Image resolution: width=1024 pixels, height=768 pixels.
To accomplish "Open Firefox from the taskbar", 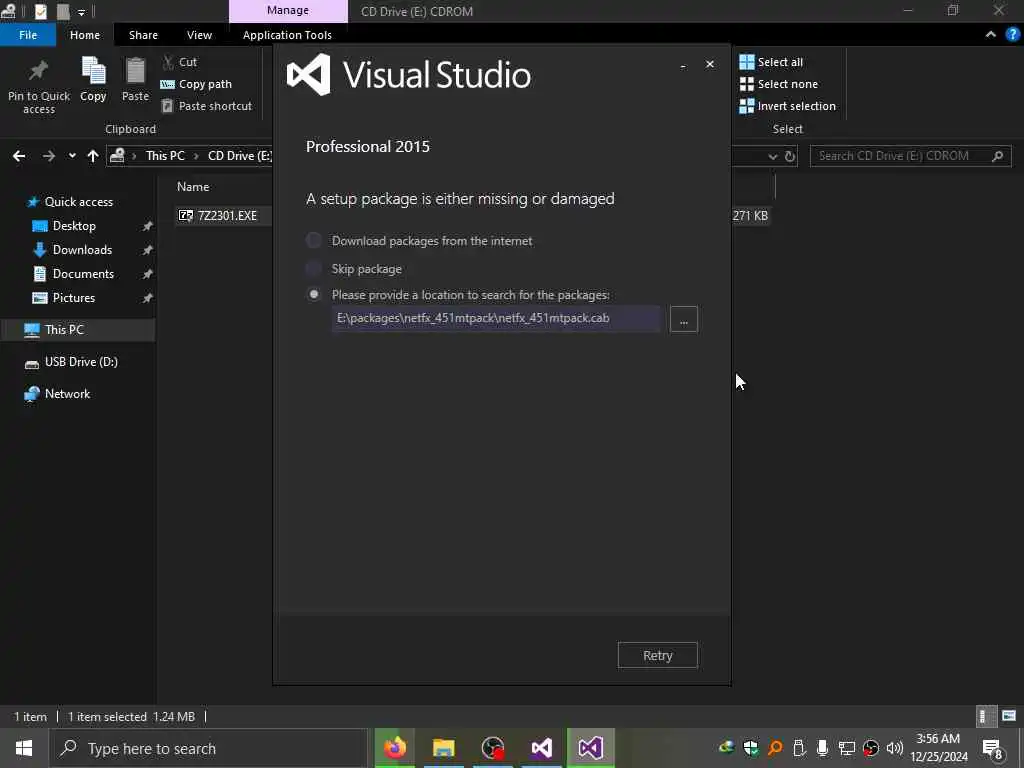I will point(394,748).
